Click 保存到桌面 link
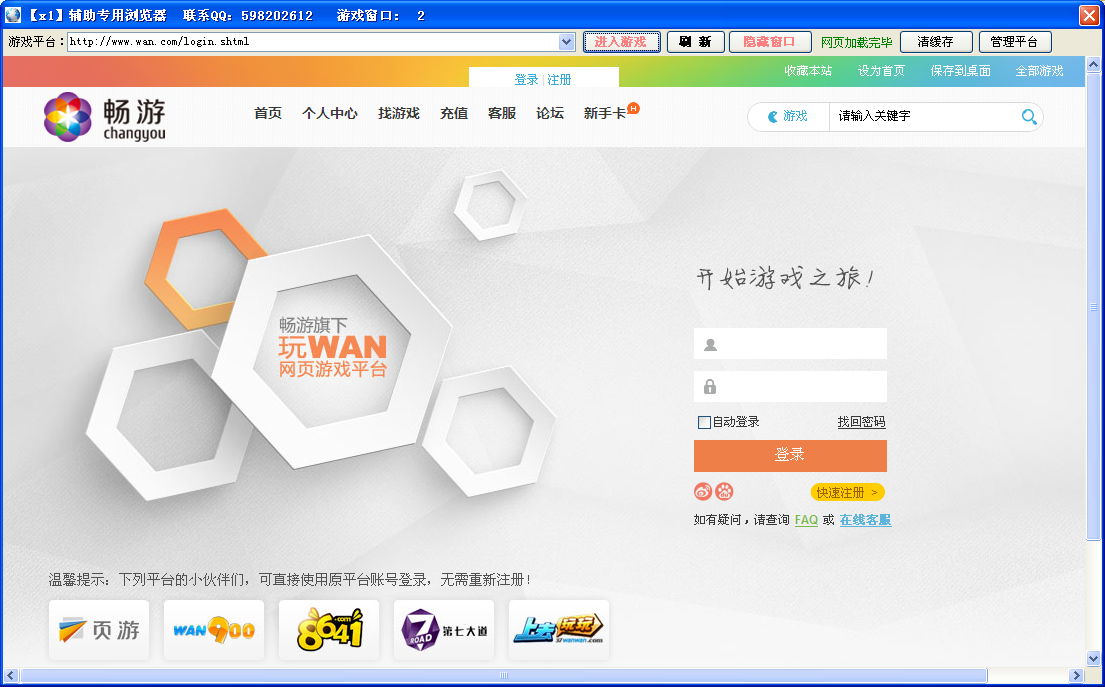1105x687 pixels. tap(961, 70)
